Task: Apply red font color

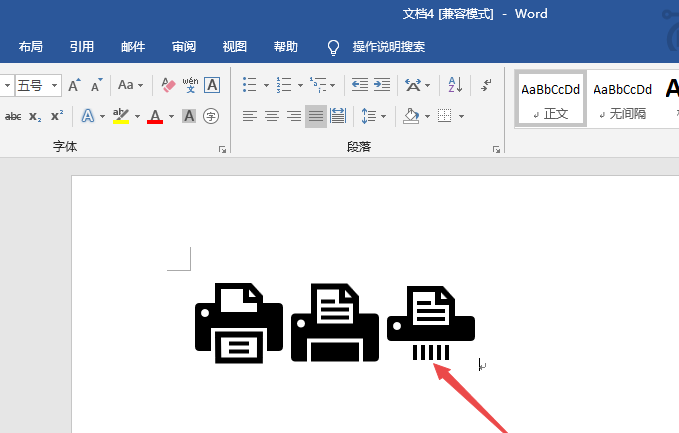Action: point(155,116)
